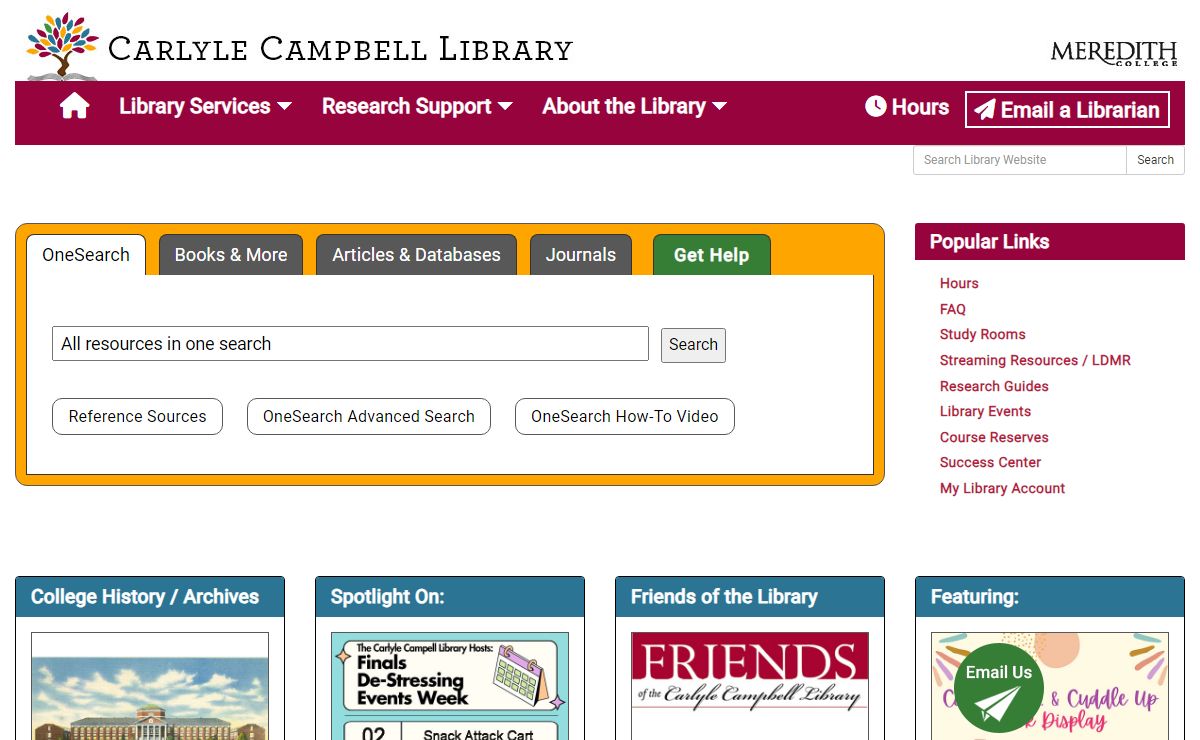Image resolution: width=1200 pixels, height=740 pixels.
Task: Go to the home icon in navigation bar
Action: 75,107
